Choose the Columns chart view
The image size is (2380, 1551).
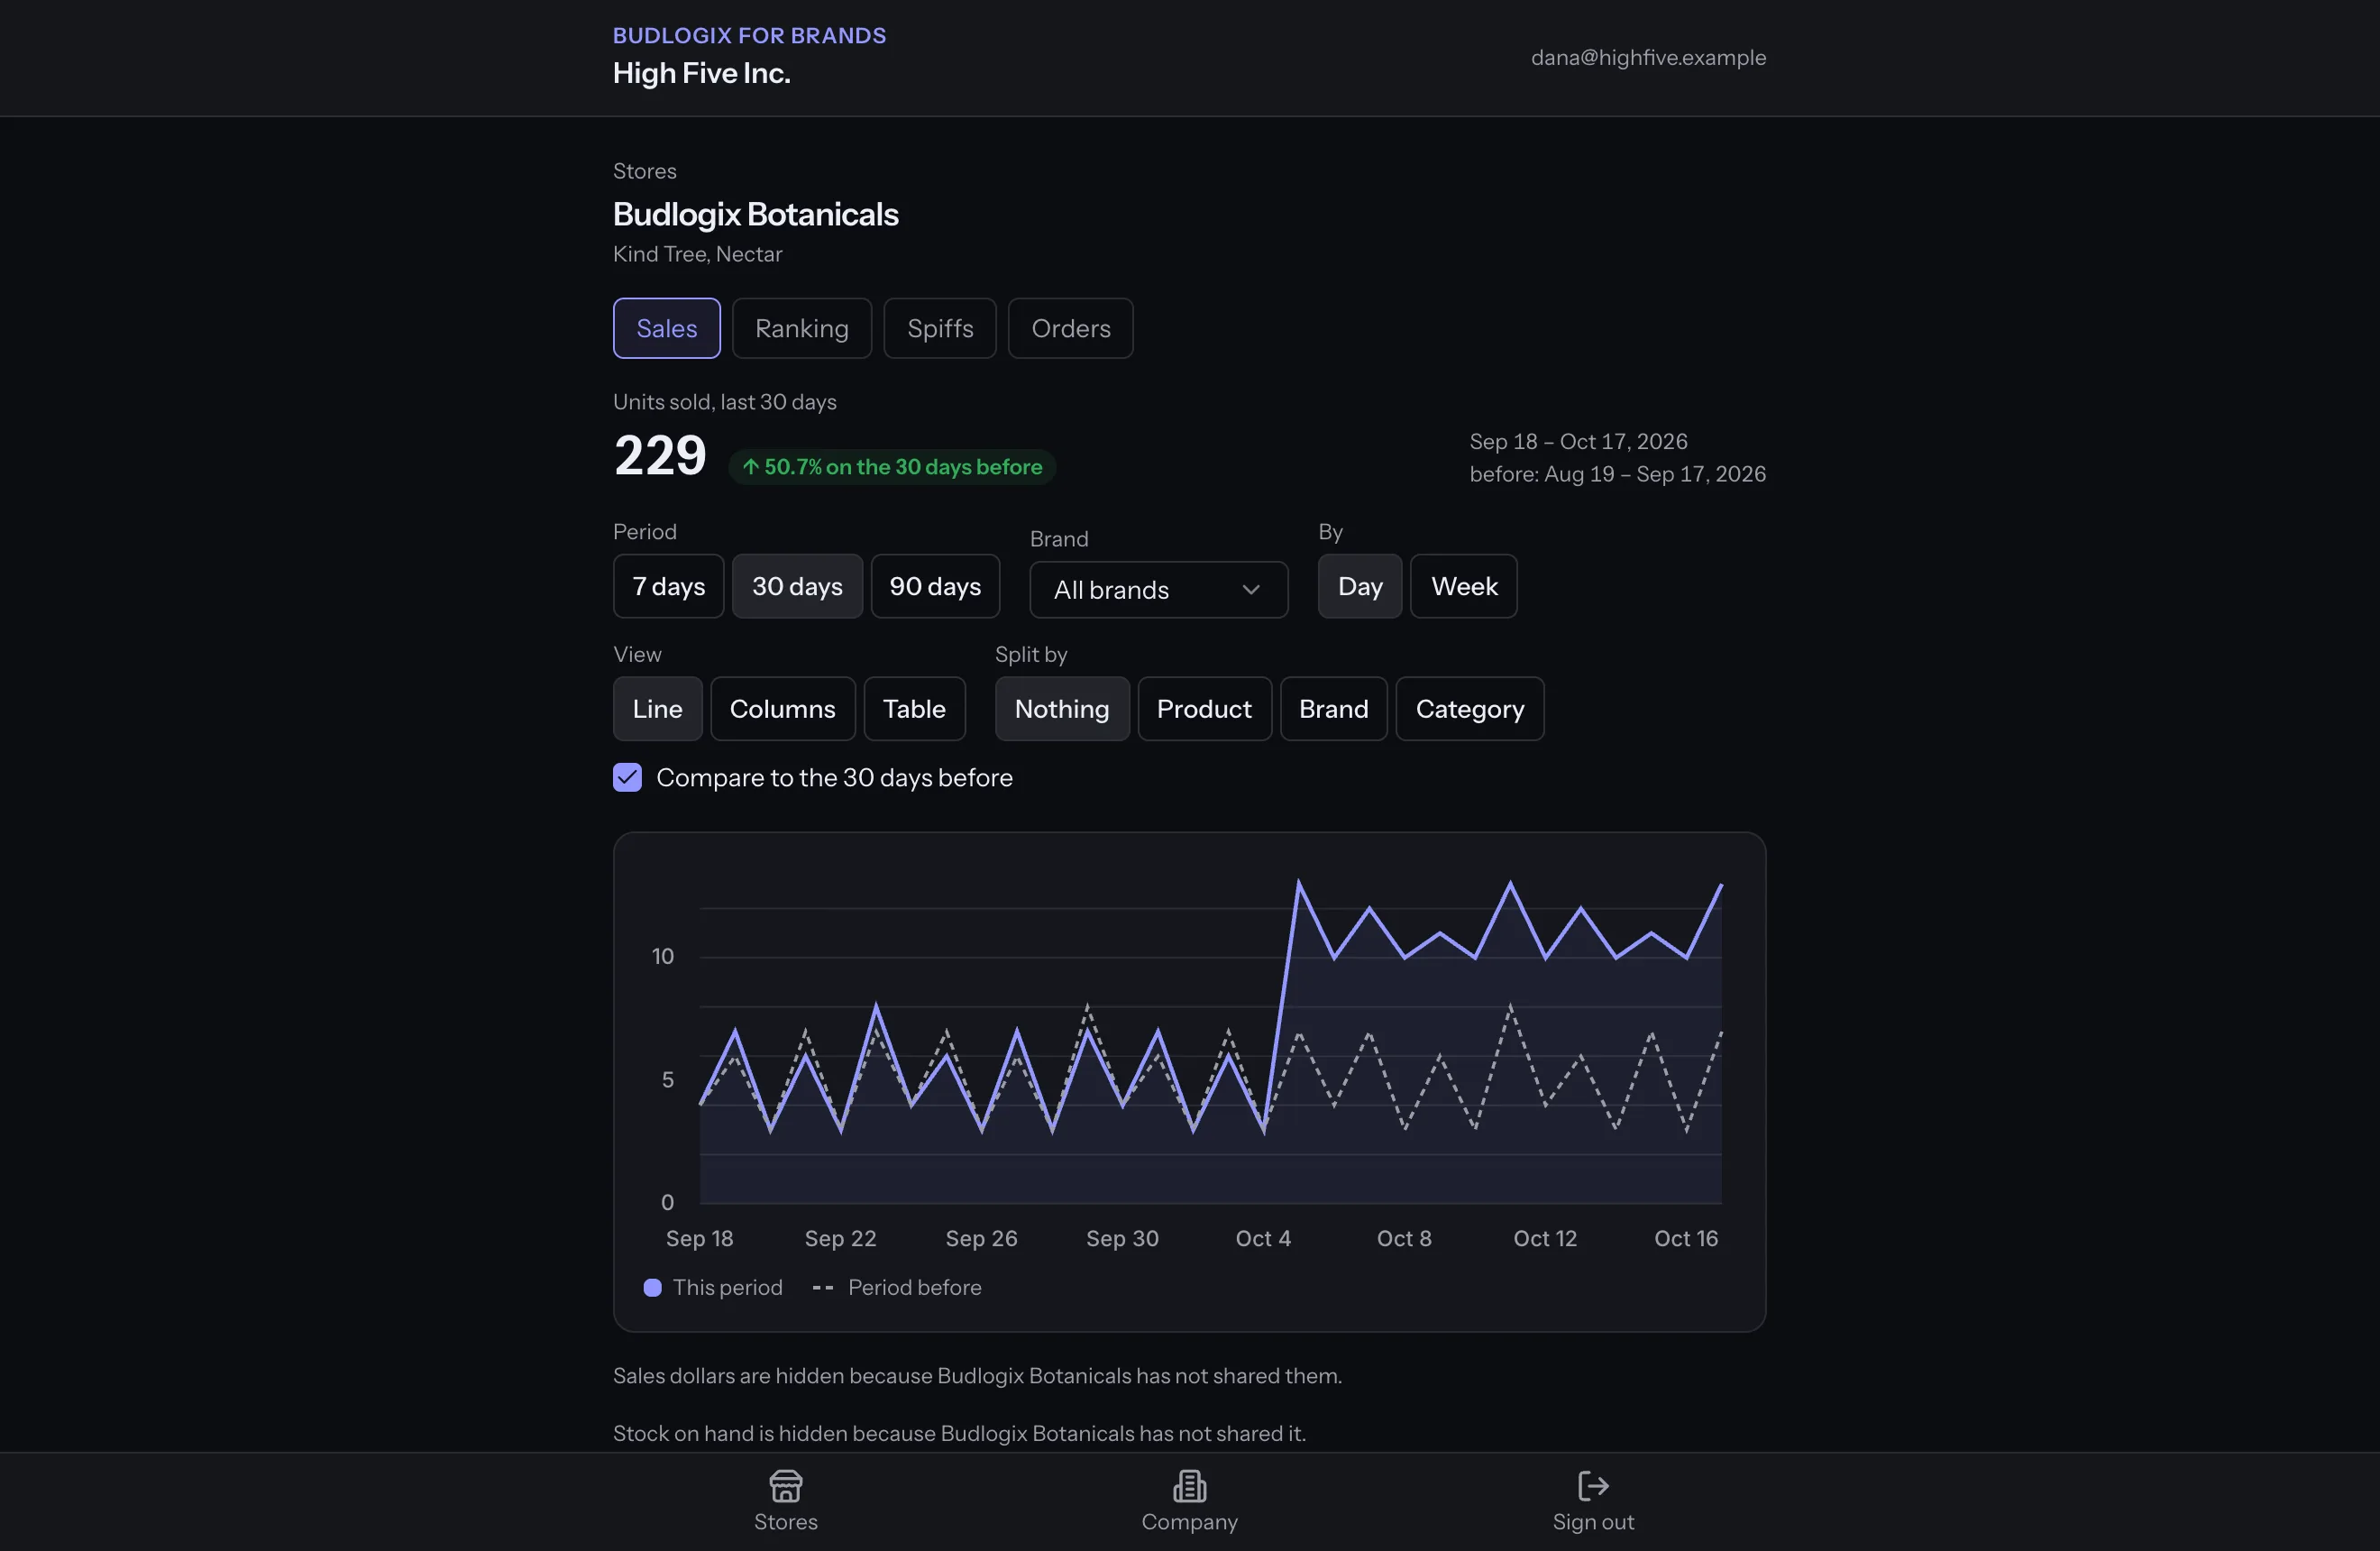783,709
